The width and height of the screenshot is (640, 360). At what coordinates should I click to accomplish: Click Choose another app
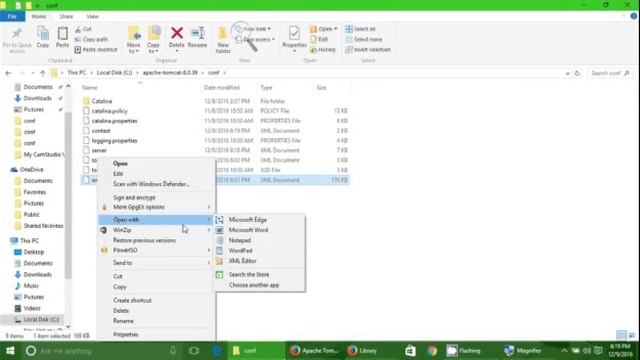pos(260,285)
